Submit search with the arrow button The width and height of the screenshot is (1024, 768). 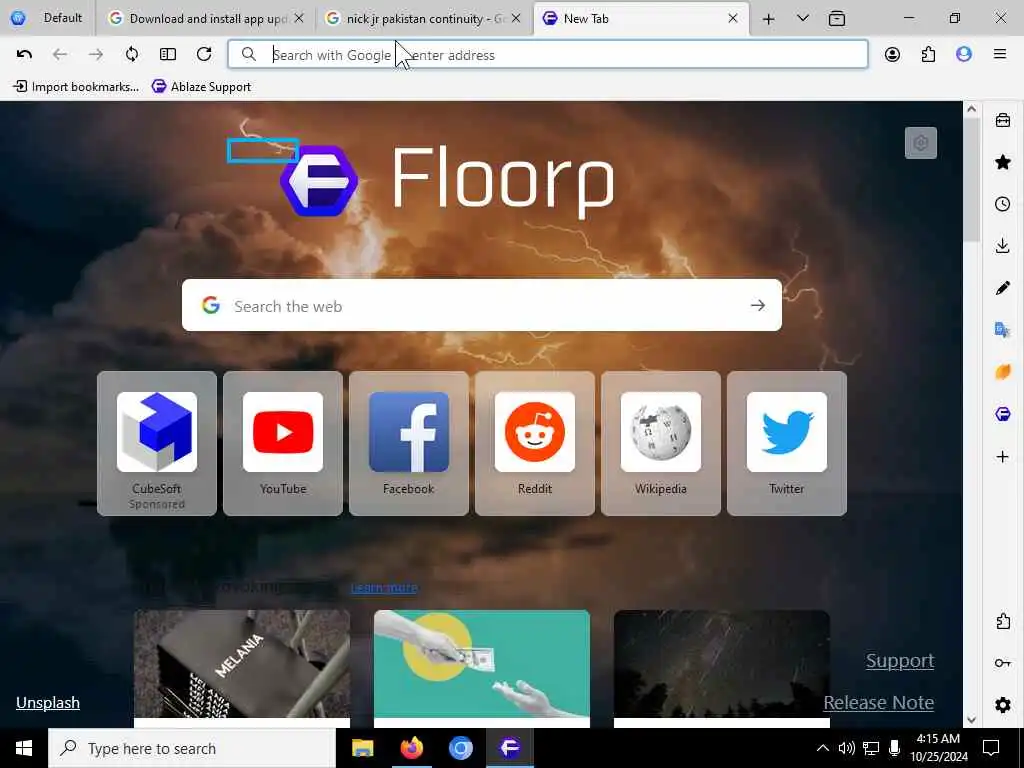(x=758, y=305)
